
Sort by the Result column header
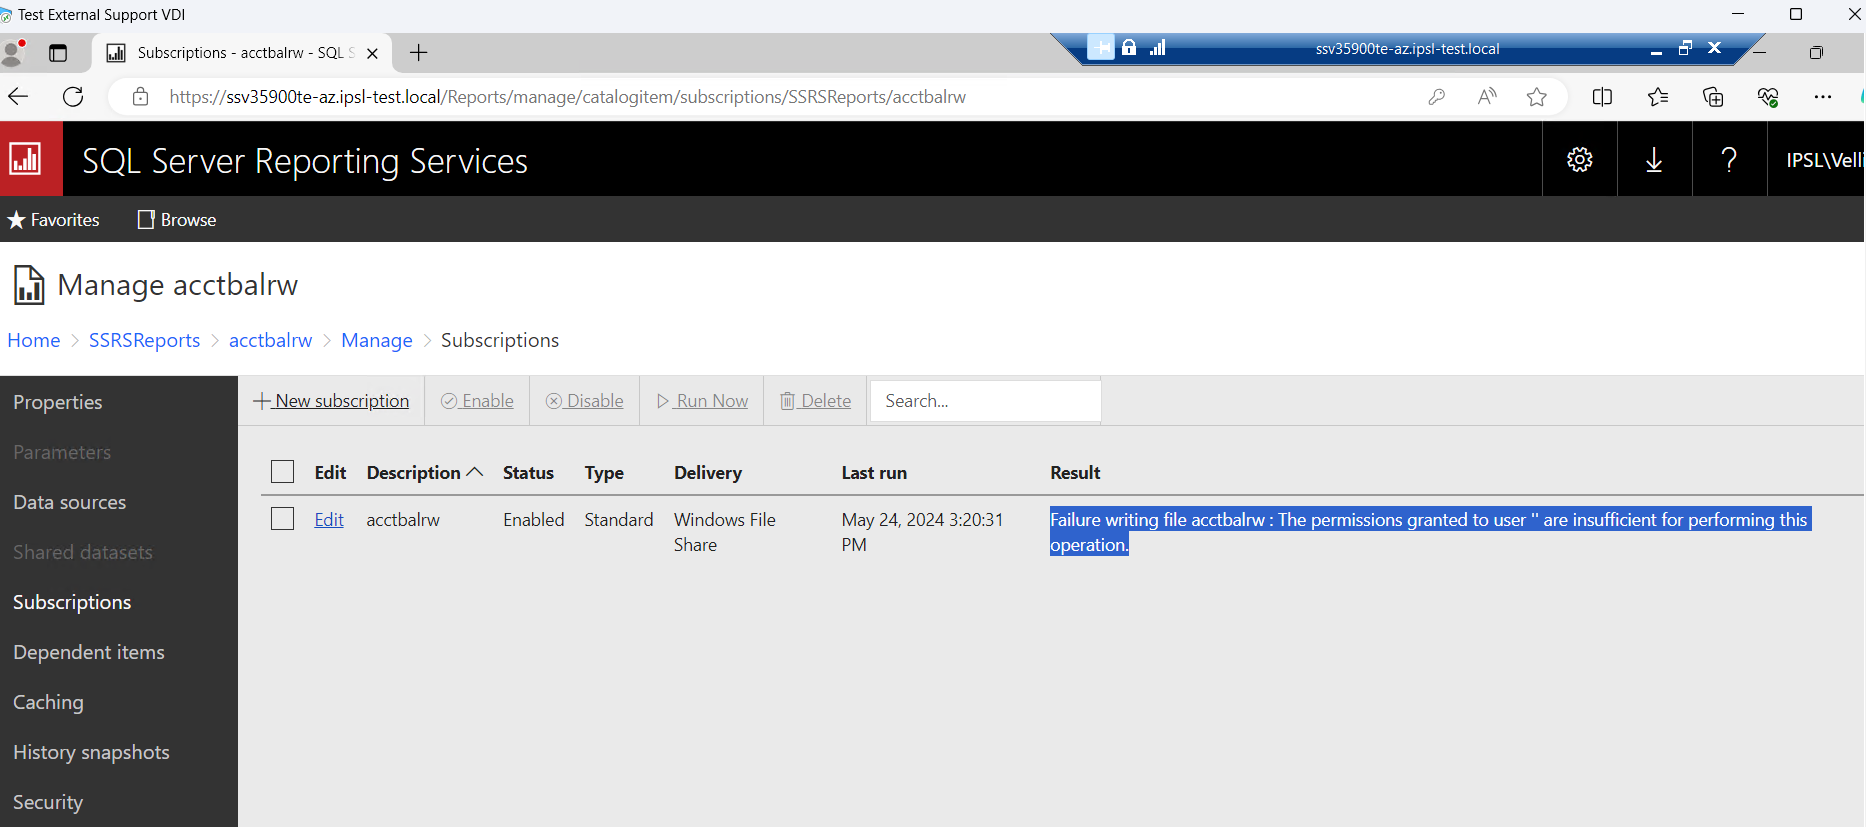tap(1075, 473)
